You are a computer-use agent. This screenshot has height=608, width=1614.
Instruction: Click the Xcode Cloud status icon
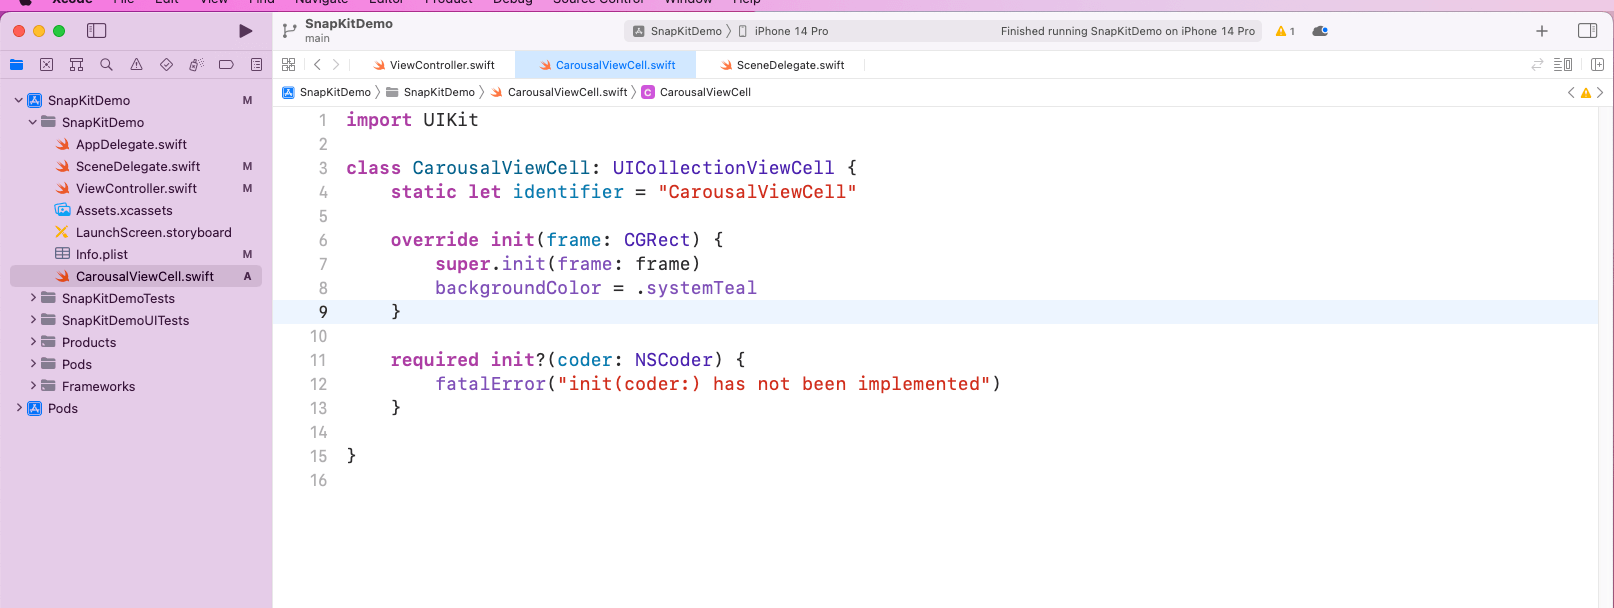pyautogui.click(x=1320, y=31)
